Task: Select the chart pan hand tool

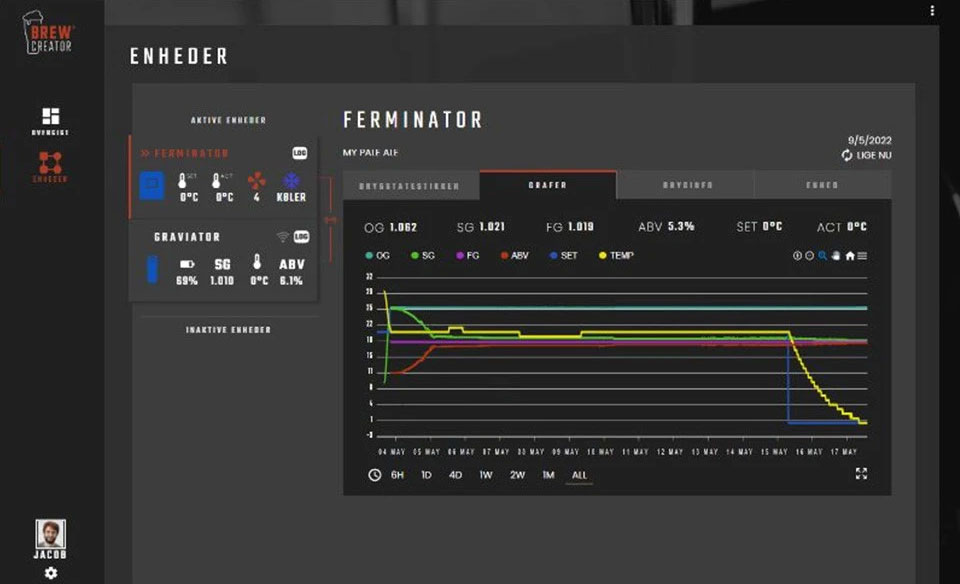Action: point(836,256)
